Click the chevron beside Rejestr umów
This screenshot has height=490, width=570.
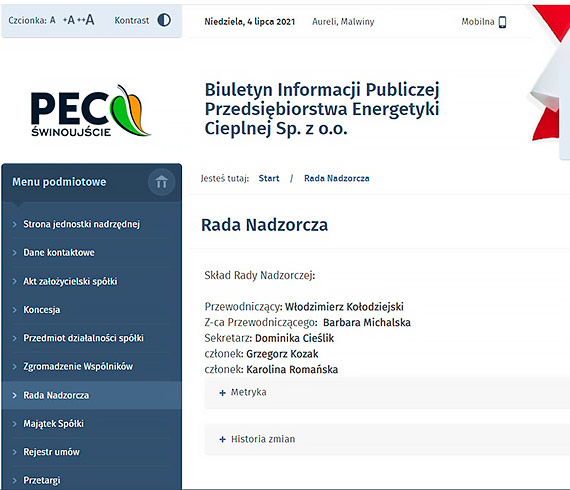tap(15, 452)
